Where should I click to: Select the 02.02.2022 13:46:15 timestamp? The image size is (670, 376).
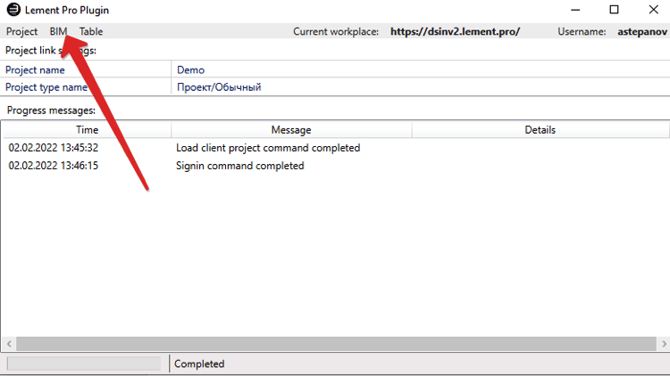pos(53,166)
